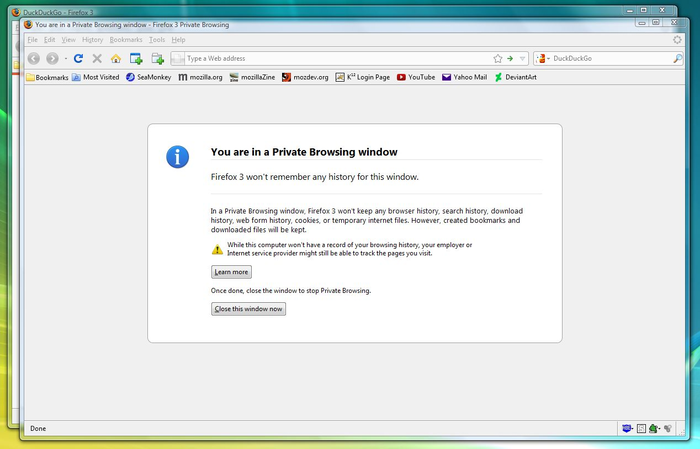Click the gray circles status bar icon
700x449 pixels.
(x=668, y=428)
